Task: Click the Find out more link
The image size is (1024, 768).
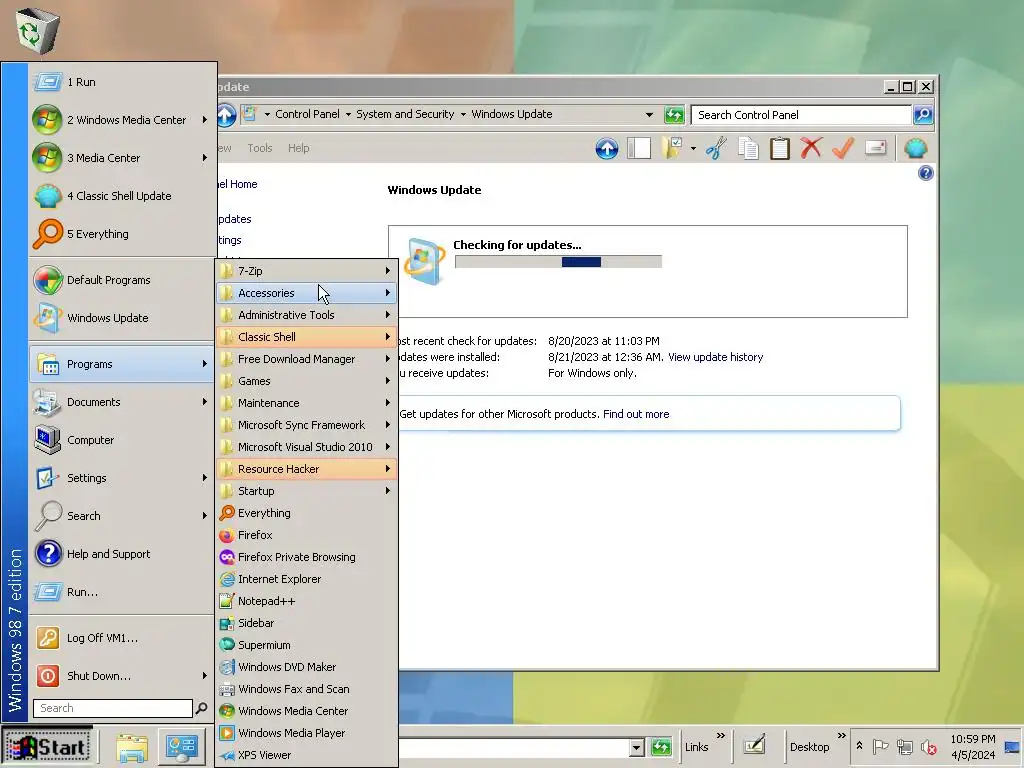Action: pyautogui.click(x=635, y=414)
